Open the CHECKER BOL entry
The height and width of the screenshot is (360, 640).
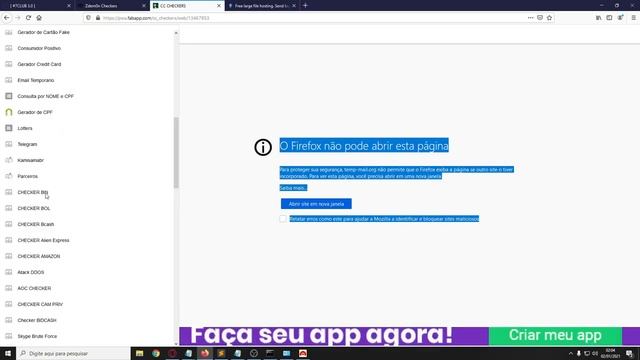34,208
